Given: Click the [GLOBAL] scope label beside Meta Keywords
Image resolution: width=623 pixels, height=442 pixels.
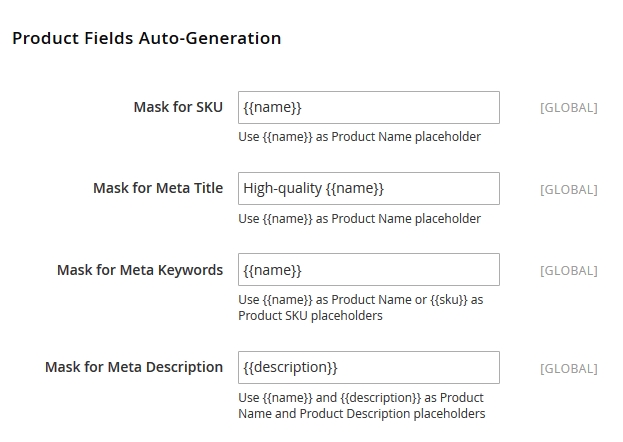Looking at the screenshot, I should tap(568, 270).
